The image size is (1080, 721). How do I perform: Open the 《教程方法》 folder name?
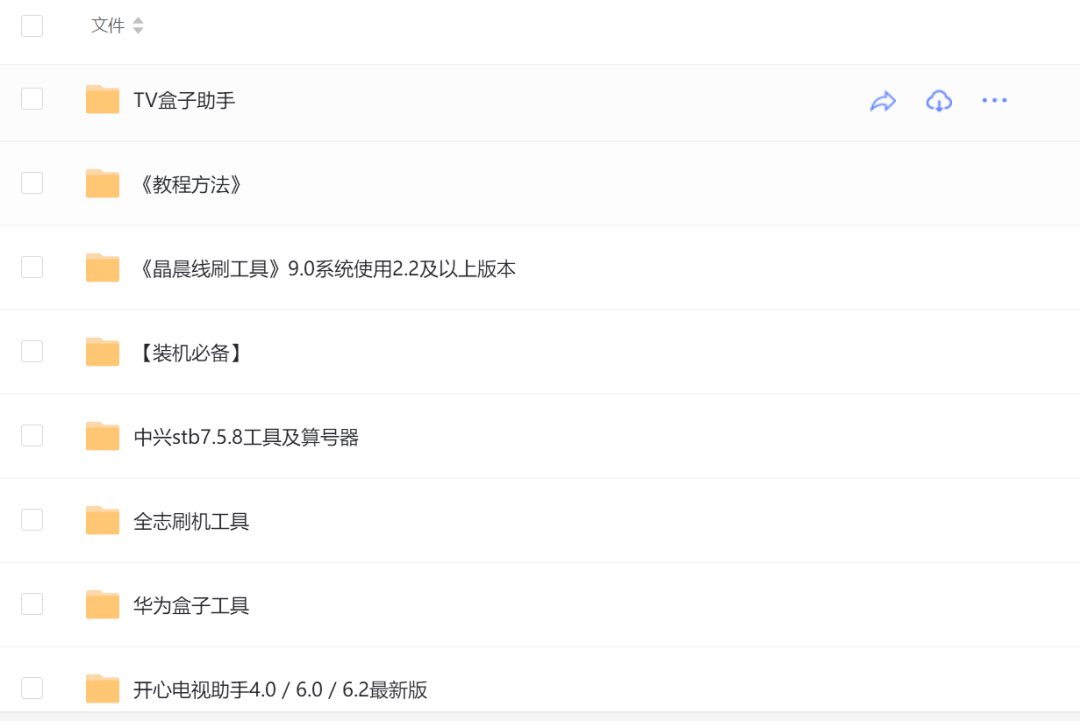[190, 185]
